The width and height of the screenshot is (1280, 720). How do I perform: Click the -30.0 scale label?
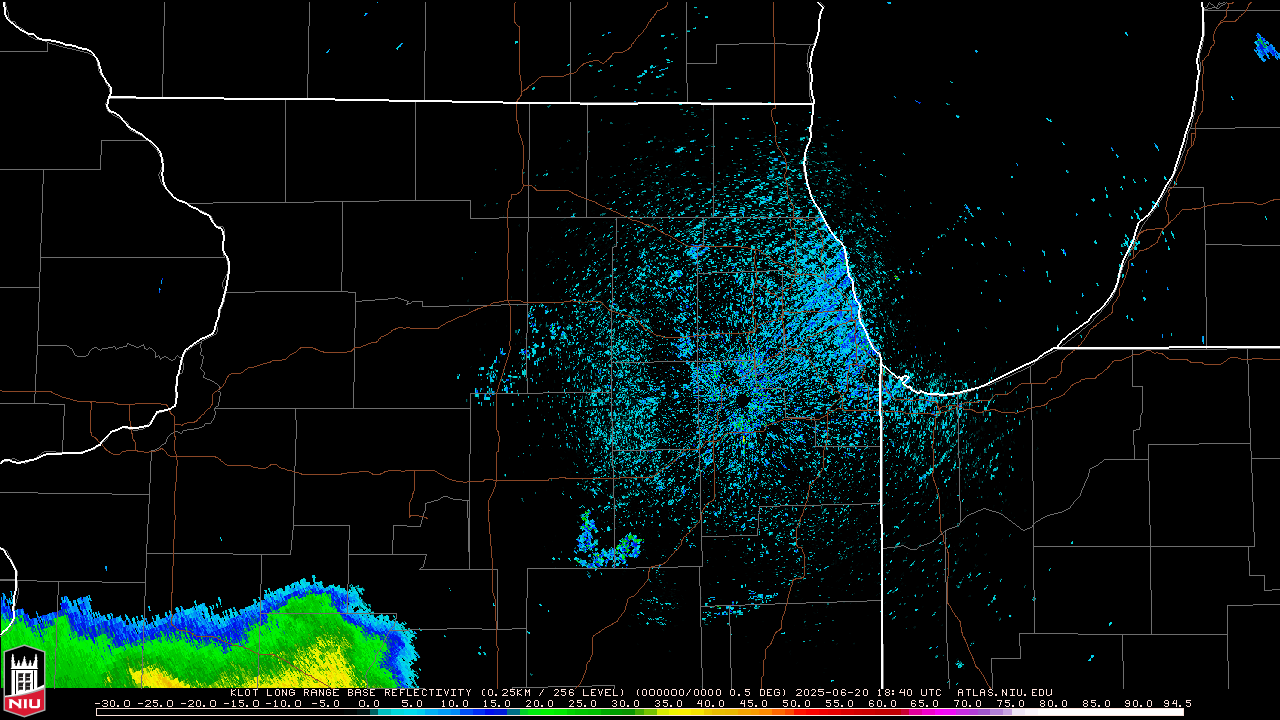point(113,704)
